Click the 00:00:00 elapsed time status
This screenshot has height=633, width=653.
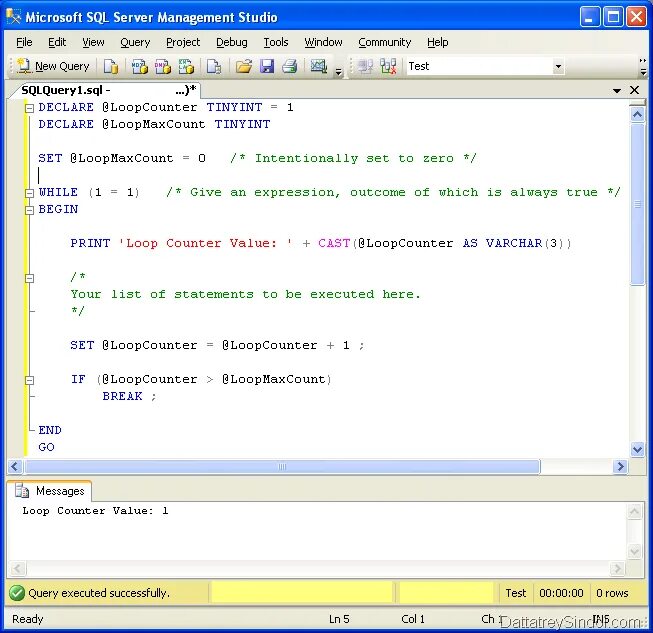(x=561, y=593)
